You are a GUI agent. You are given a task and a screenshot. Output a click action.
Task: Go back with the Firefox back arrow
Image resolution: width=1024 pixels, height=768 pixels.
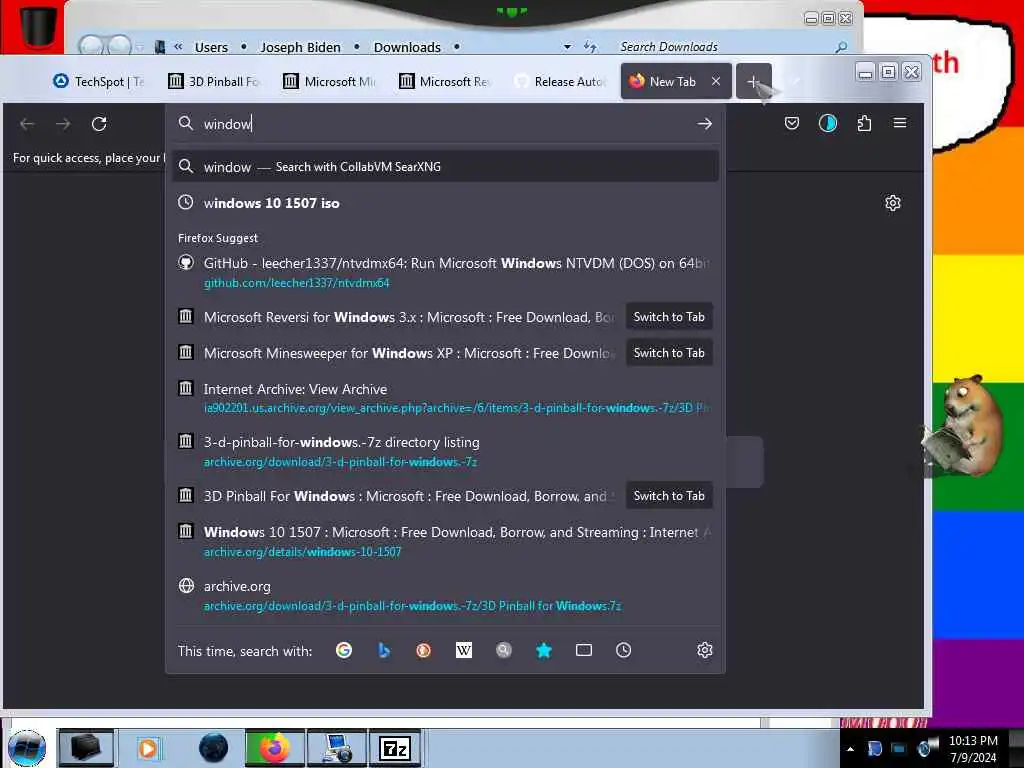click(x=27, y=123)
